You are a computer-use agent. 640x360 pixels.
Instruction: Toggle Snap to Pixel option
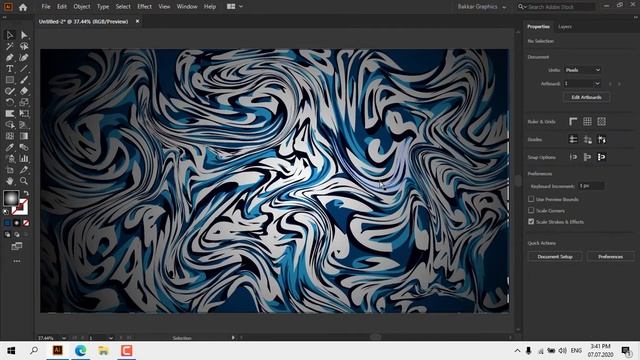(x=587, y=157)
